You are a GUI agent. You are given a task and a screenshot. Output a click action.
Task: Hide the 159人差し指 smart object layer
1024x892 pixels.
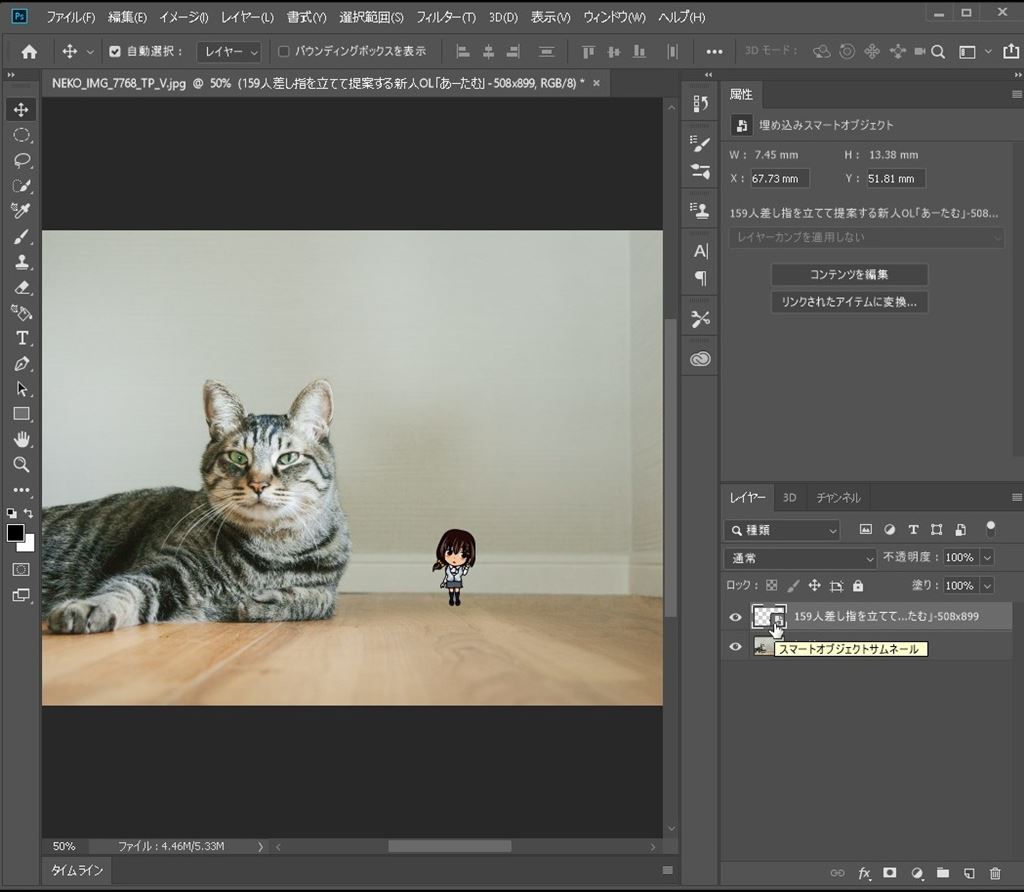pyautogui.click(x=735, y=617)
